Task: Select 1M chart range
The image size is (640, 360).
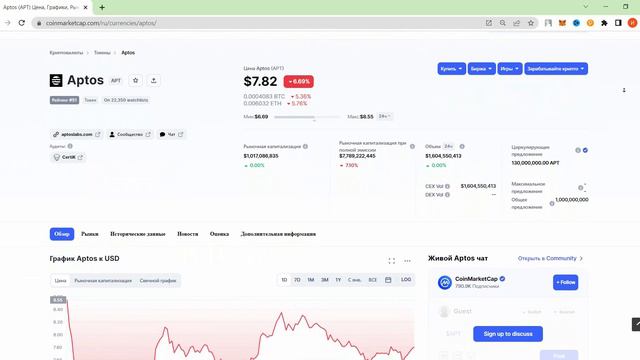Action: click(311, 280)
